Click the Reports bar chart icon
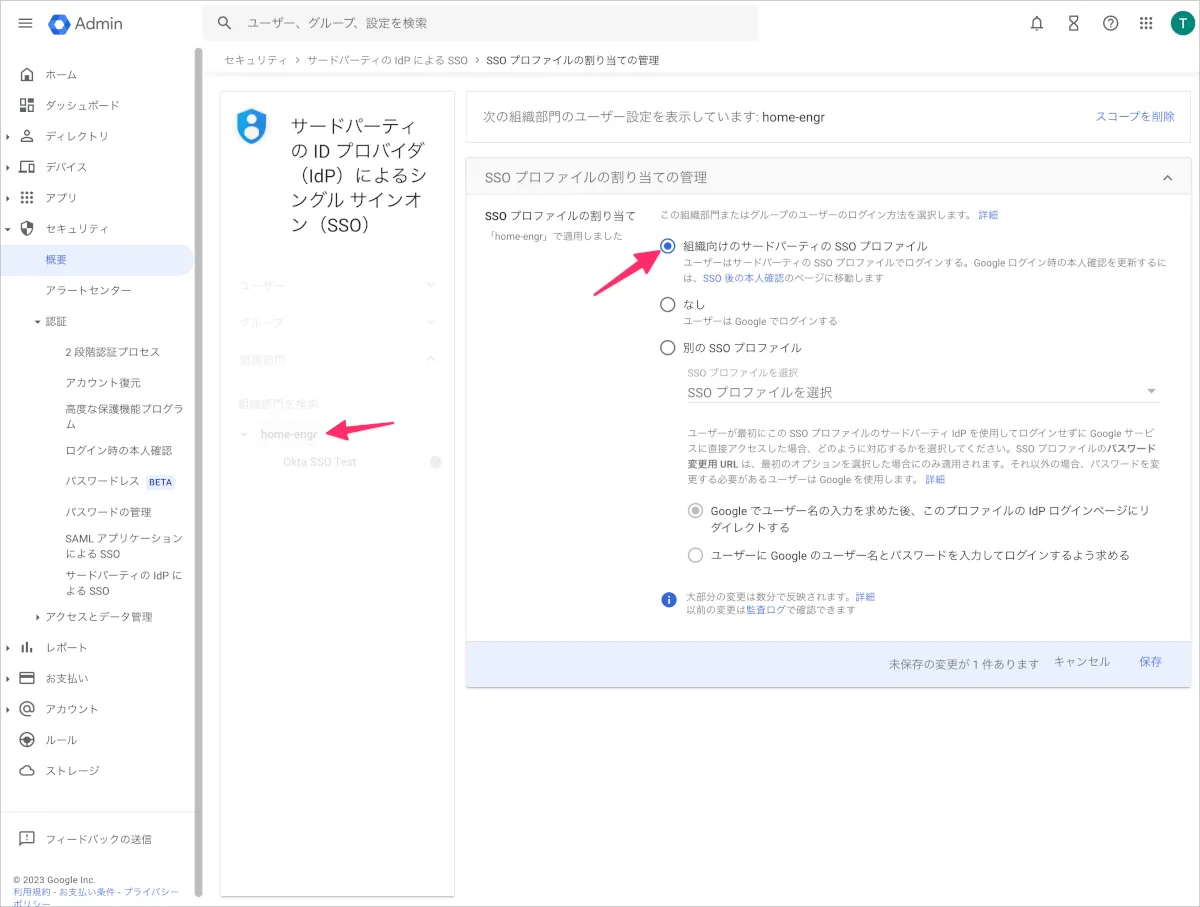This screenshot has width=1200, height=907. 27,648
